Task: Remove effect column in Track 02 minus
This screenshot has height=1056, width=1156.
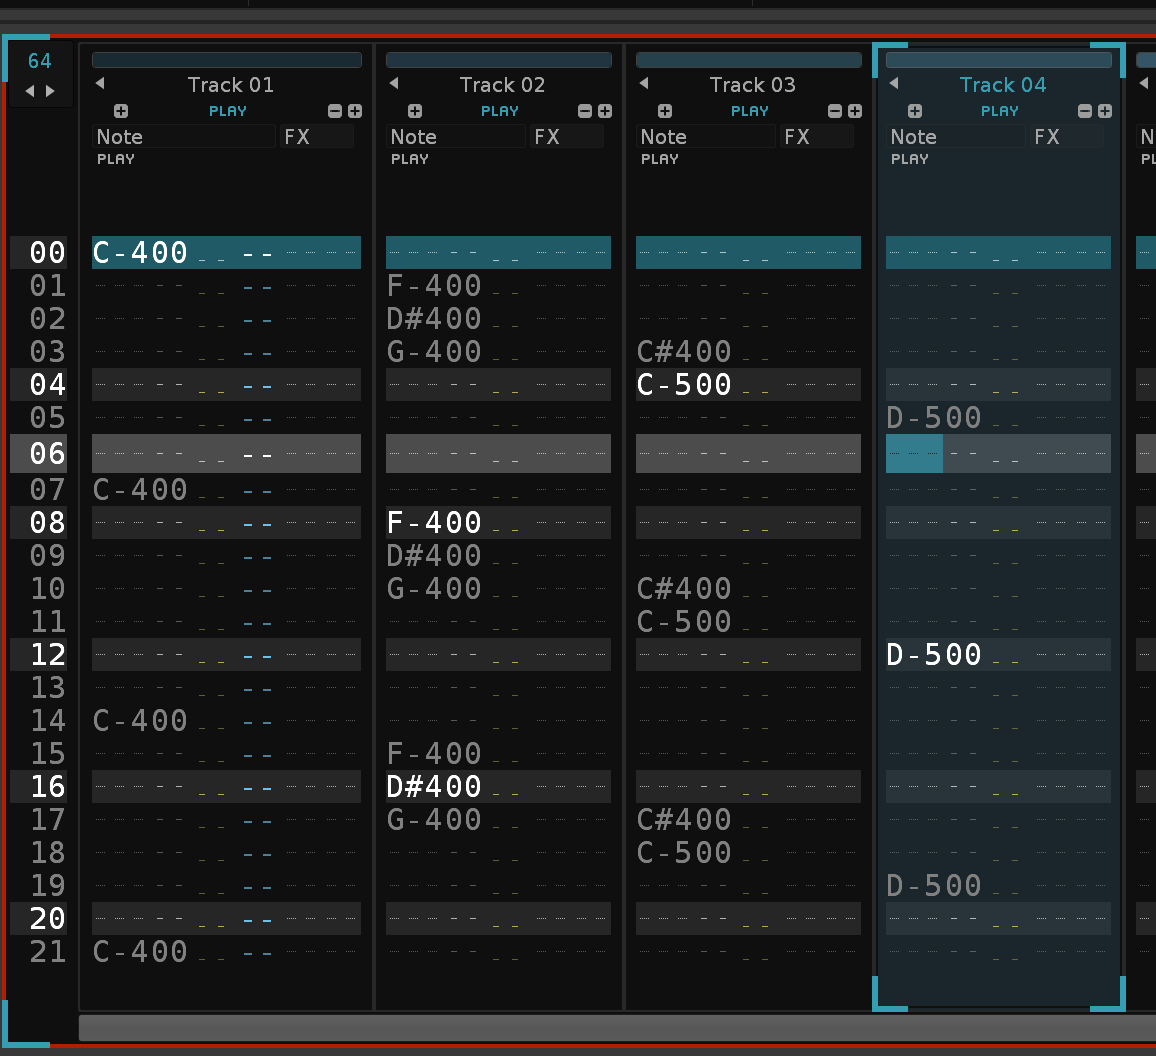Action: click(x=585, y=111)
